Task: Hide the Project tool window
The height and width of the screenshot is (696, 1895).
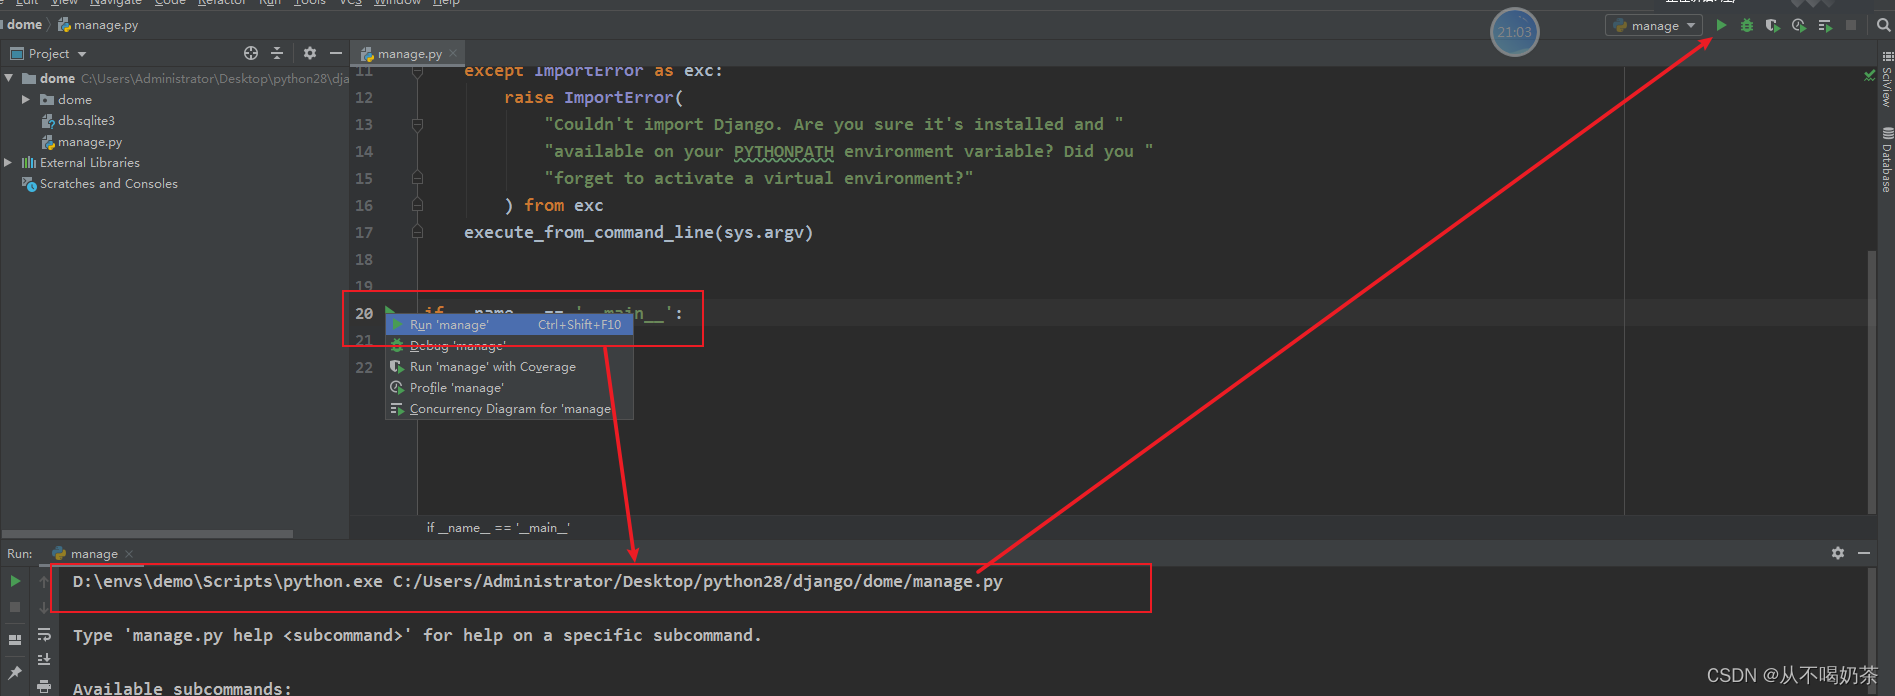Action: pyautogui.click(x=336, y=53)
